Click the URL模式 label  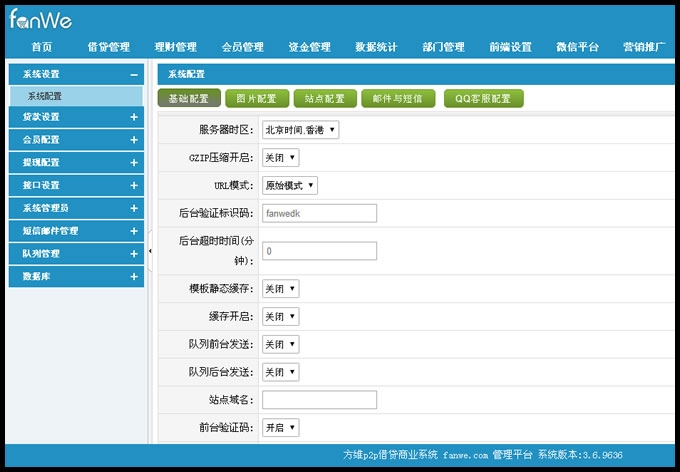tap(234, 186)
